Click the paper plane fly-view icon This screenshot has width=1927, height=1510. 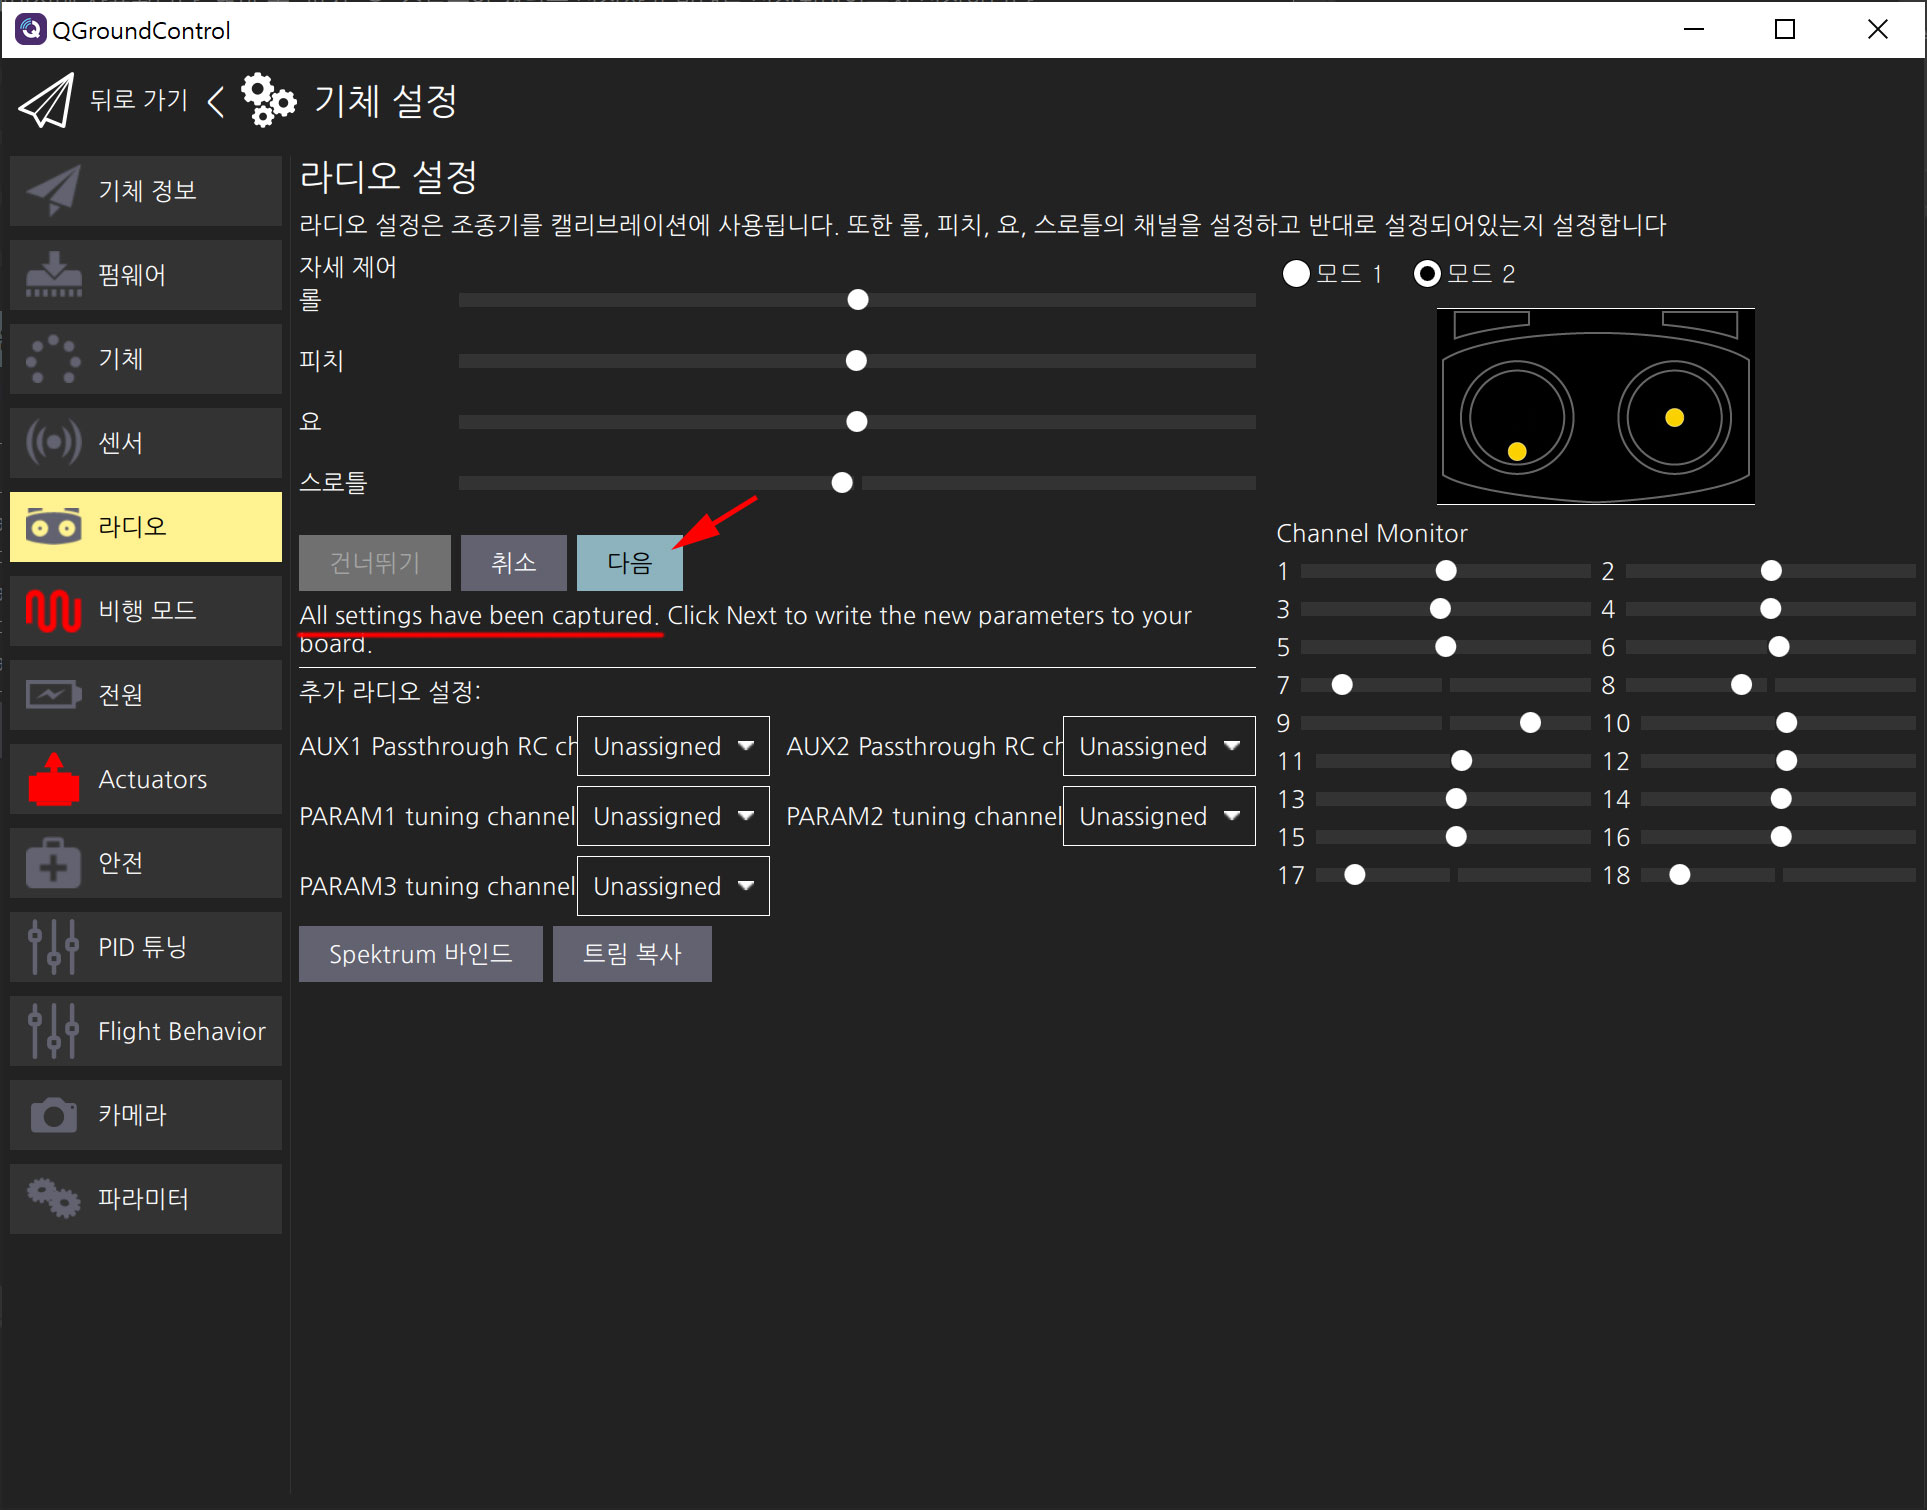click(46, 101)
